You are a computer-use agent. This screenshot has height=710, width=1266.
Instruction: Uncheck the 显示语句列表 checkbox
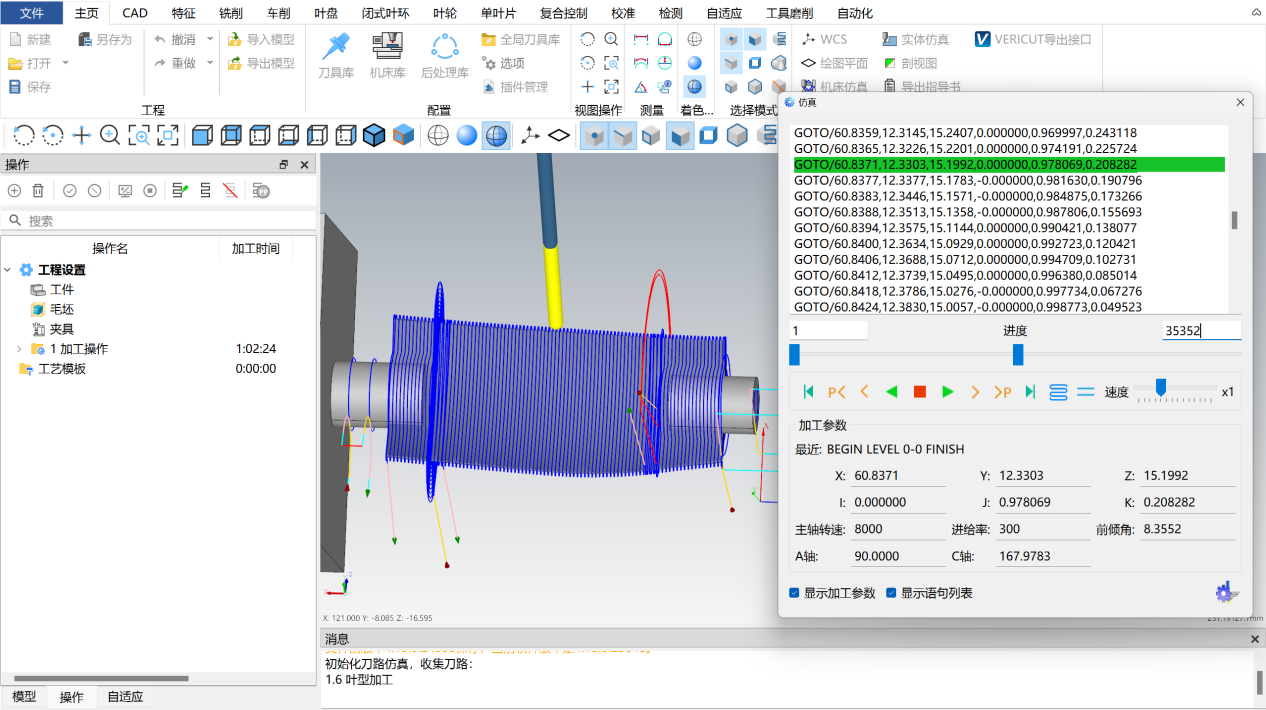891,593
